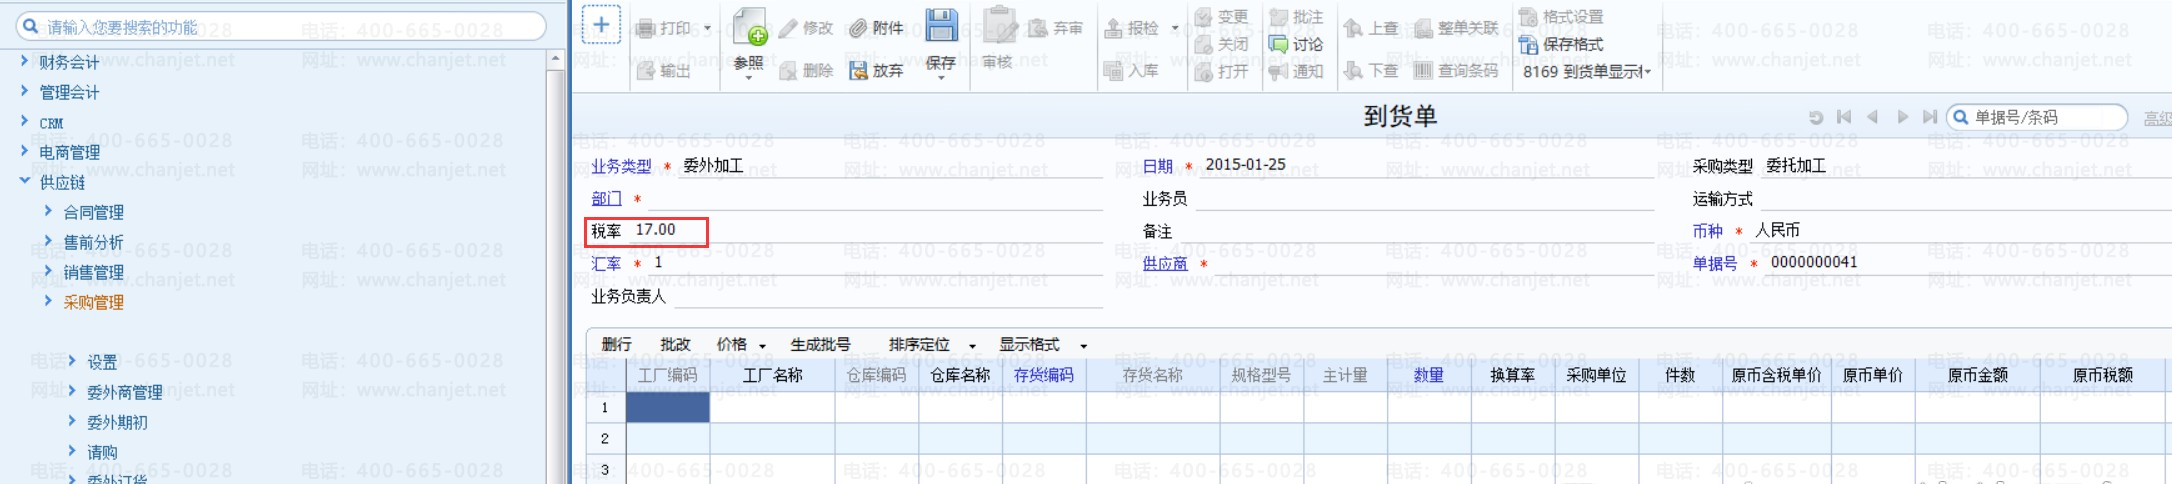Click the Print (打印) toolbar icon

(646, 28)
